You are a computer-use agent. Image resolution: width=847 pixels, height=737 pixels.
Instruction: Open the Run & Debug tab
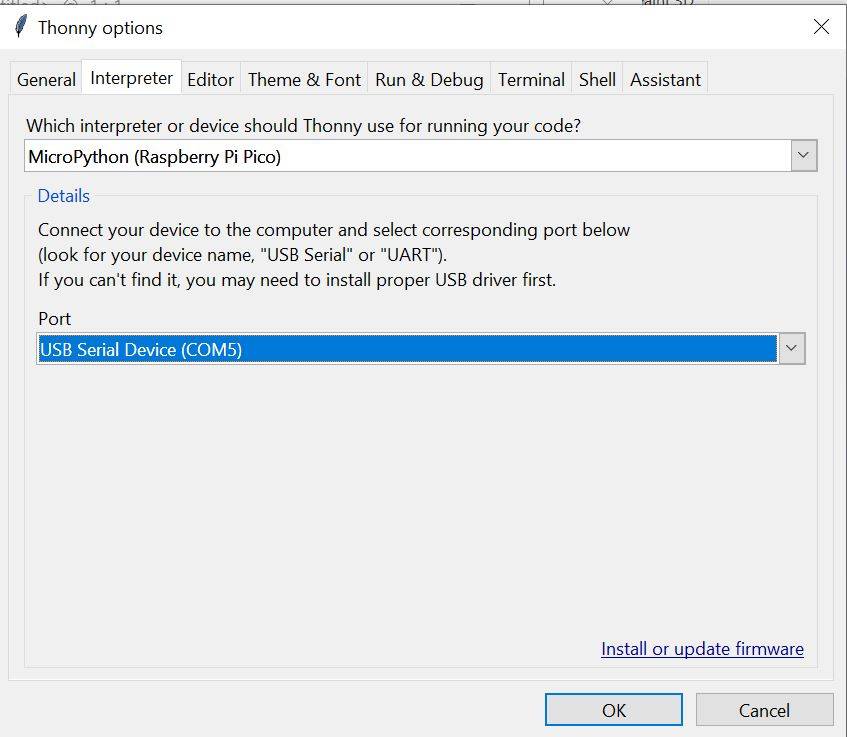[x=429, y=80]
